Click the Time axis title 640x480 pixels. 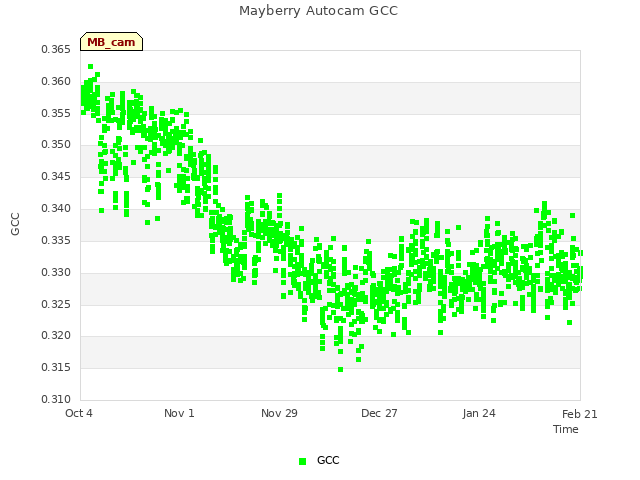tap(566, 429)
